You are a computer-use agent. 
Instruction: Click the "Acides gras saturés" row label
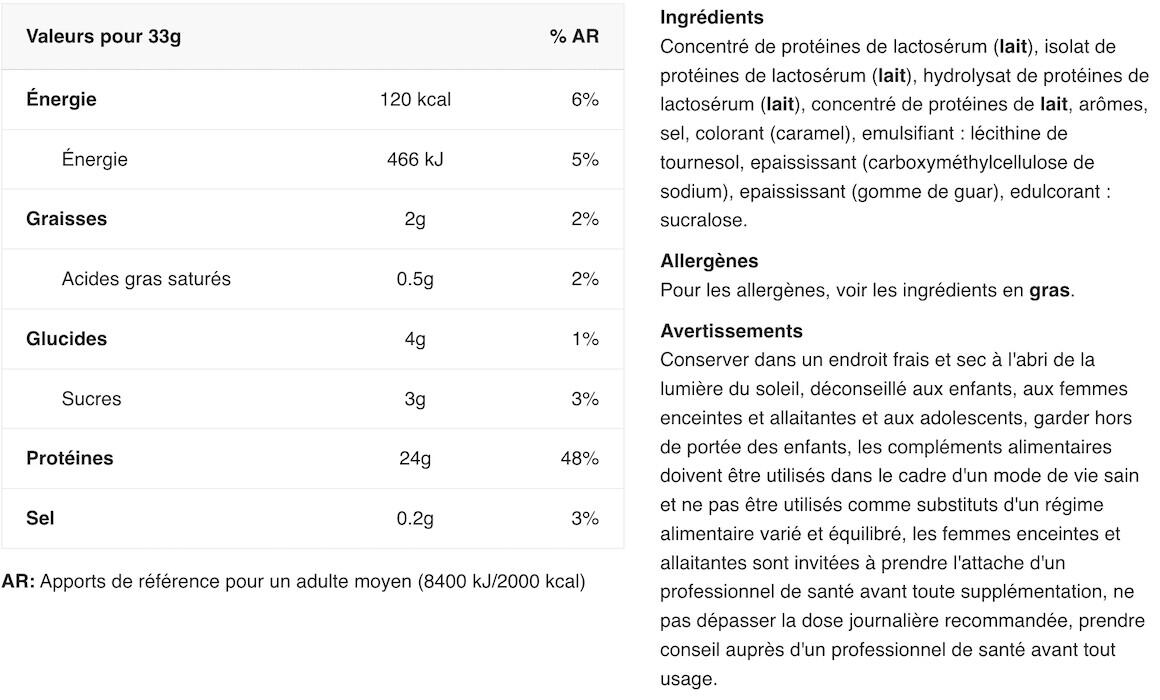[146, 279]
